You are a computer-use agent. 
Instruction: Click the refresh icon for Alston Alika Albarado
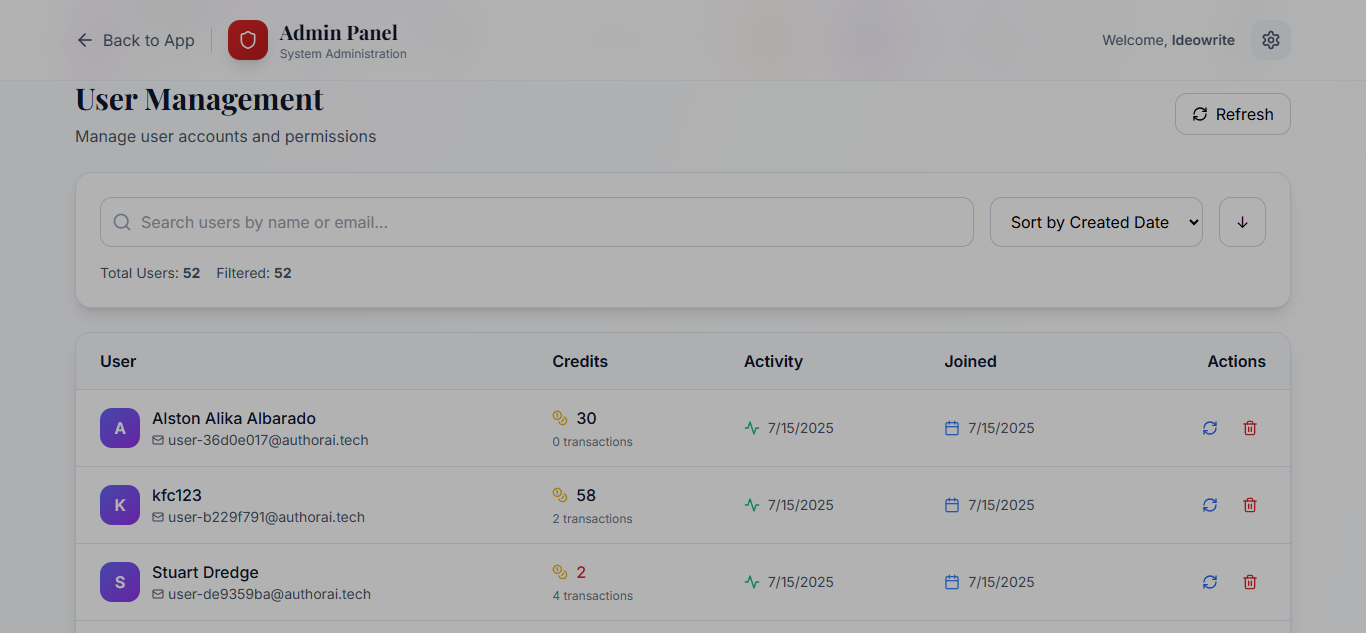tap(1210, 428)
